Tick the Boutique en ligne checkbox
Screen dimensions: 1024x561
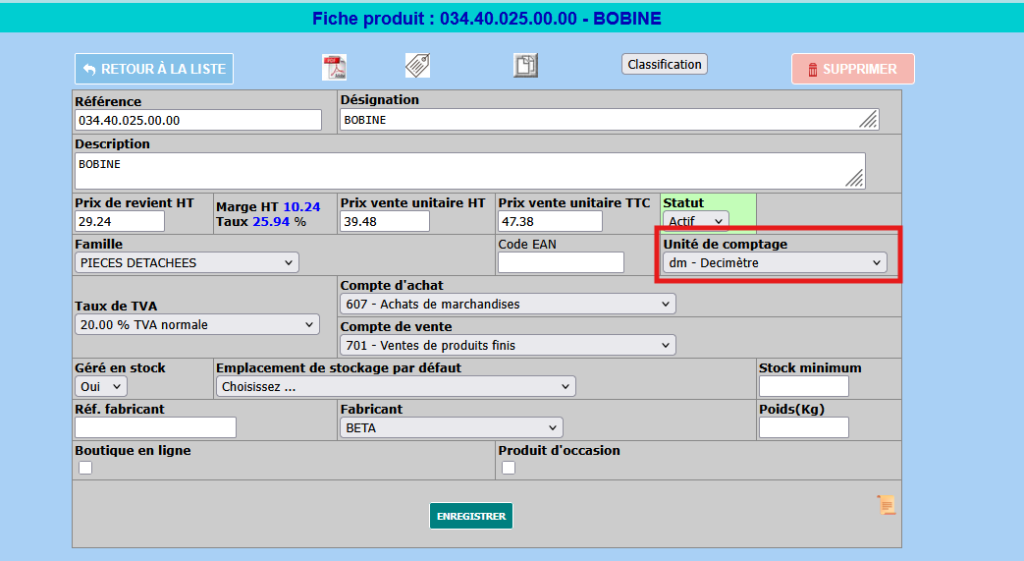click(x=86, y=468)
